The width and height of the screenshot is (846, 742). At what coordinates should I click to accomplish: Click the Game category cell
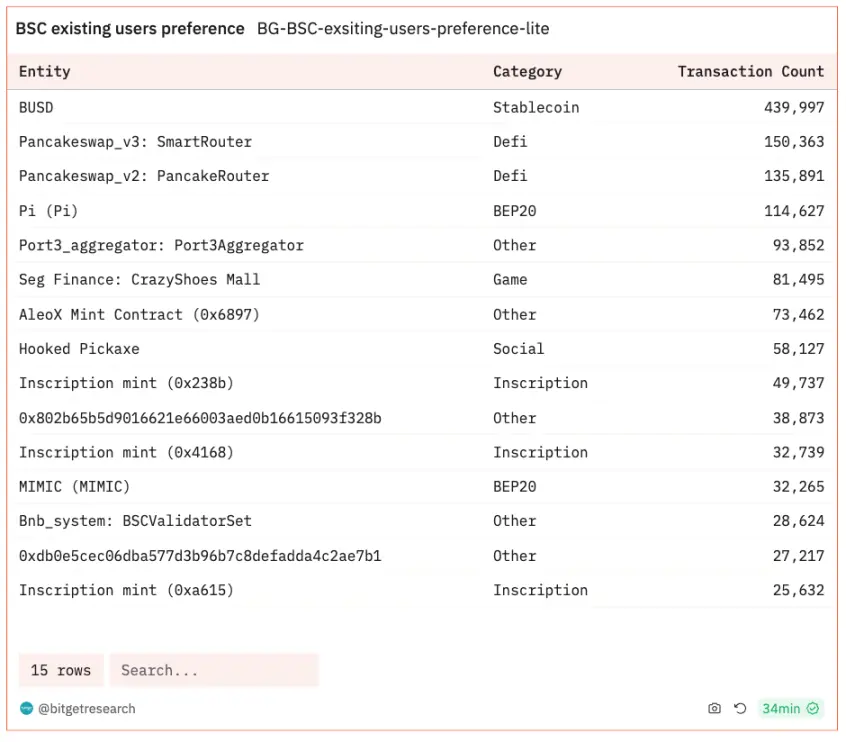(510, 280)
